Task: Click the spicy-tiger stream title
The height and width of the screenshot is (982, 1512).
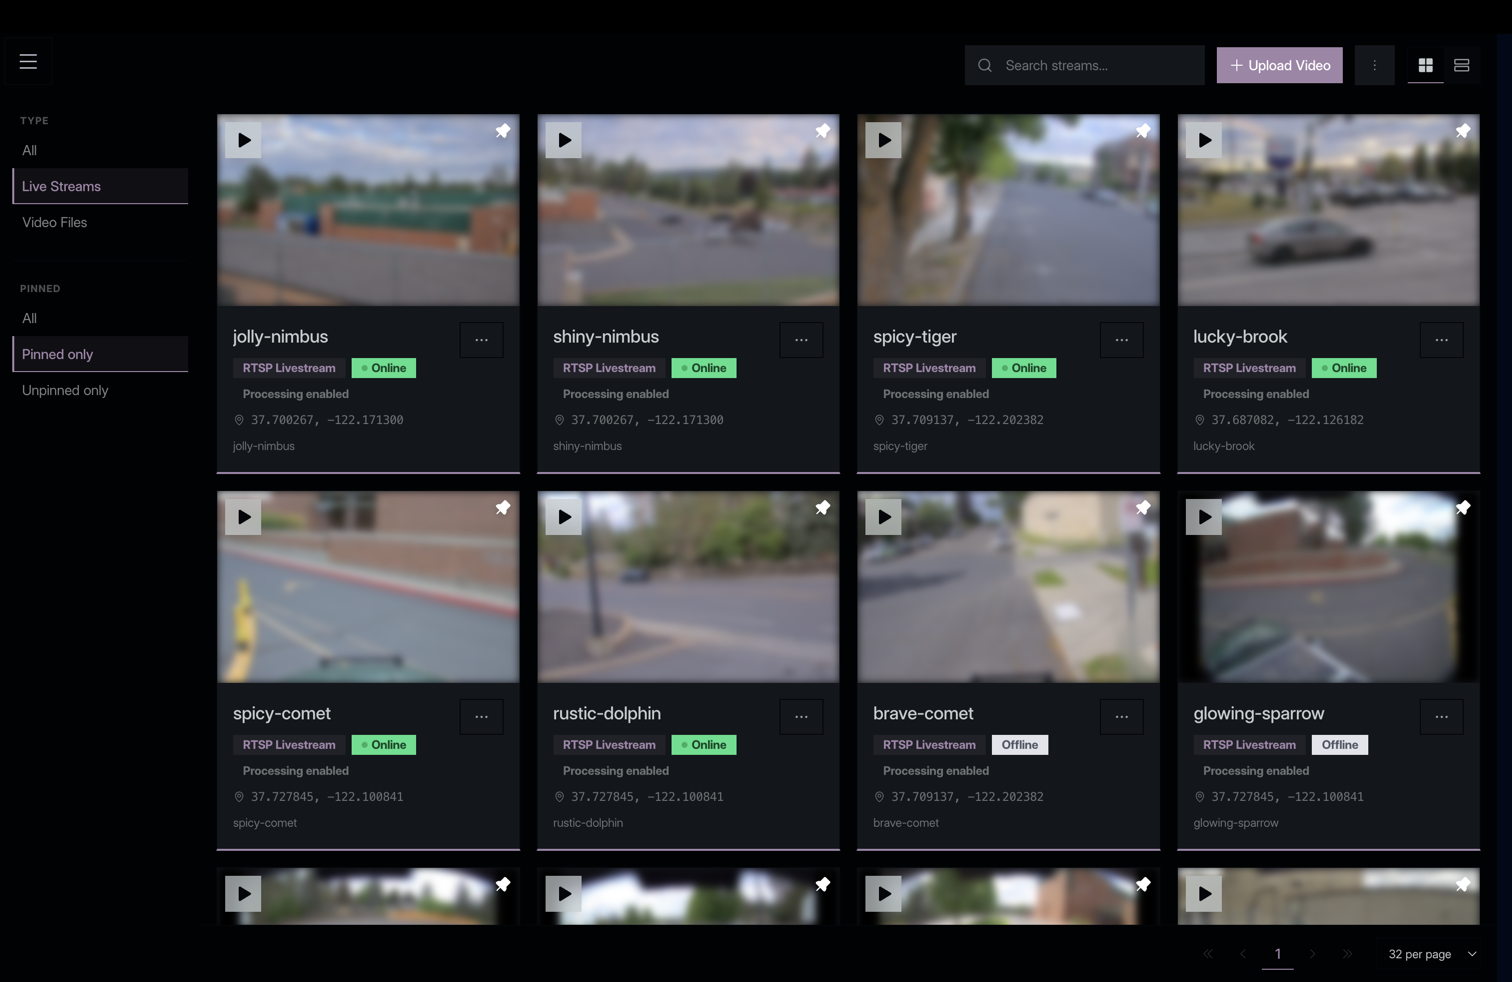Action: 914,337
